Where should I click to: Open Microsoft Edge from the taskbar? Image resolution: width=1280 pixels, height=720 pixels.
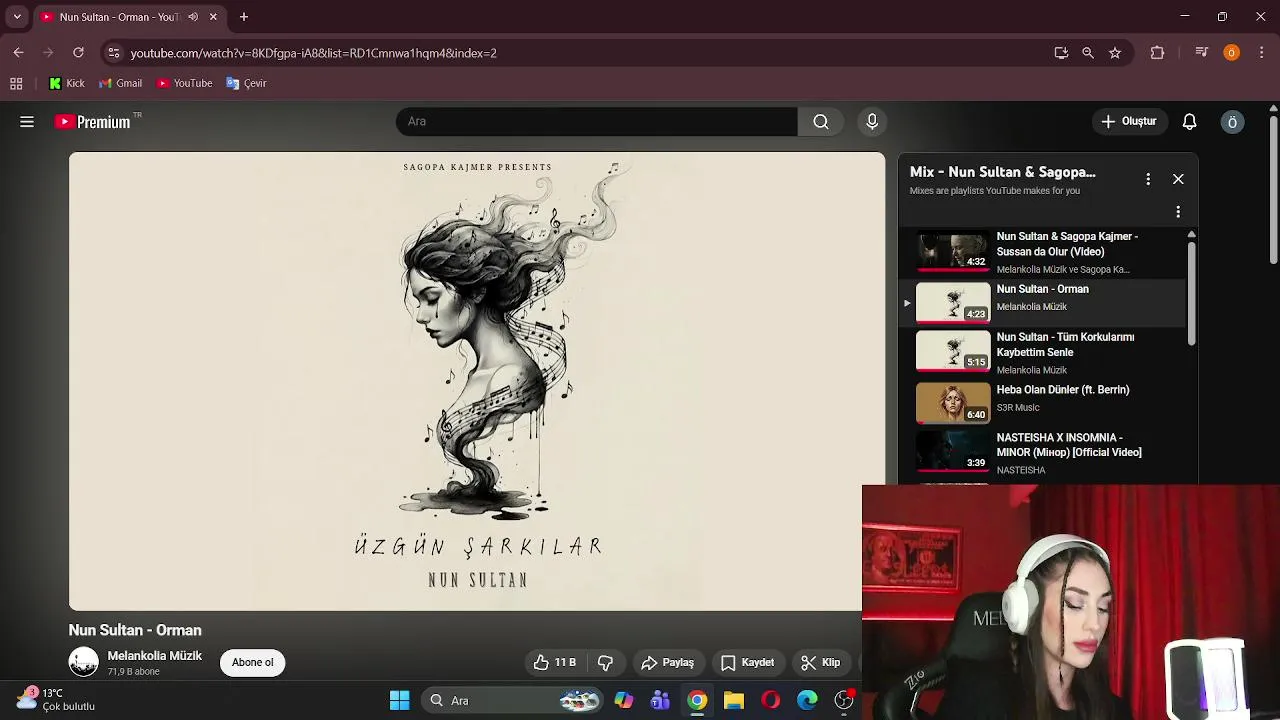click(x=807, y=701)
